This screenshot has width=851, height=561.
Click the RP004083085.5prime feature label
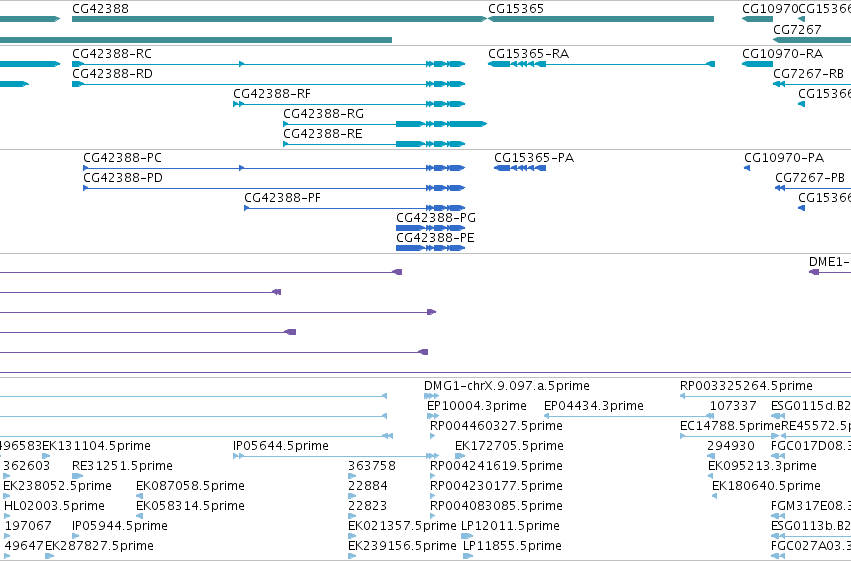pyautogui.click(x=496, y=506)
